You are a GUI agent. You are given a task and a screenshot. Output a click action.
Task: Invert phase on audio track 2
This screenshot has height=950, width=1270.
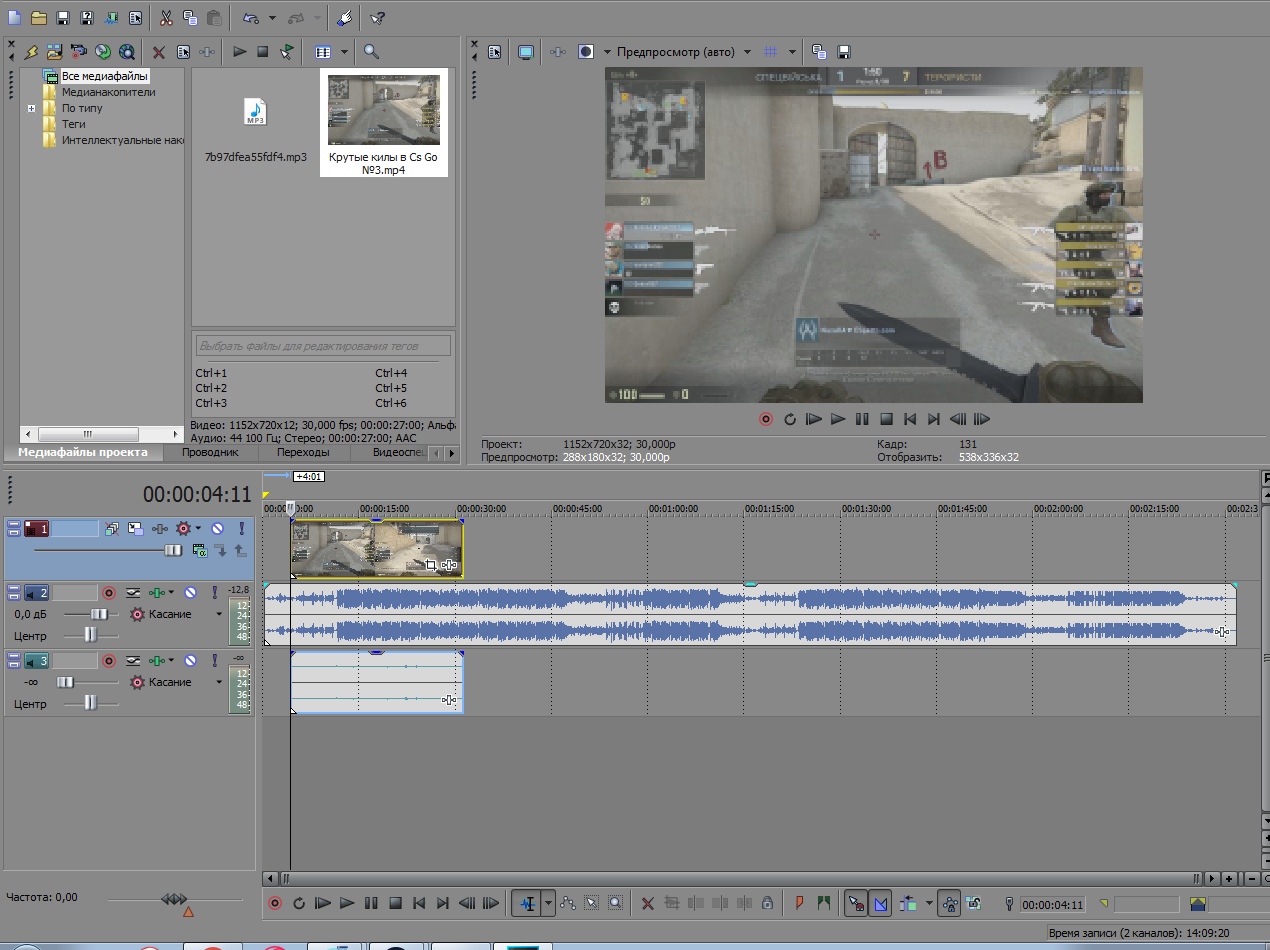(133, 593)
